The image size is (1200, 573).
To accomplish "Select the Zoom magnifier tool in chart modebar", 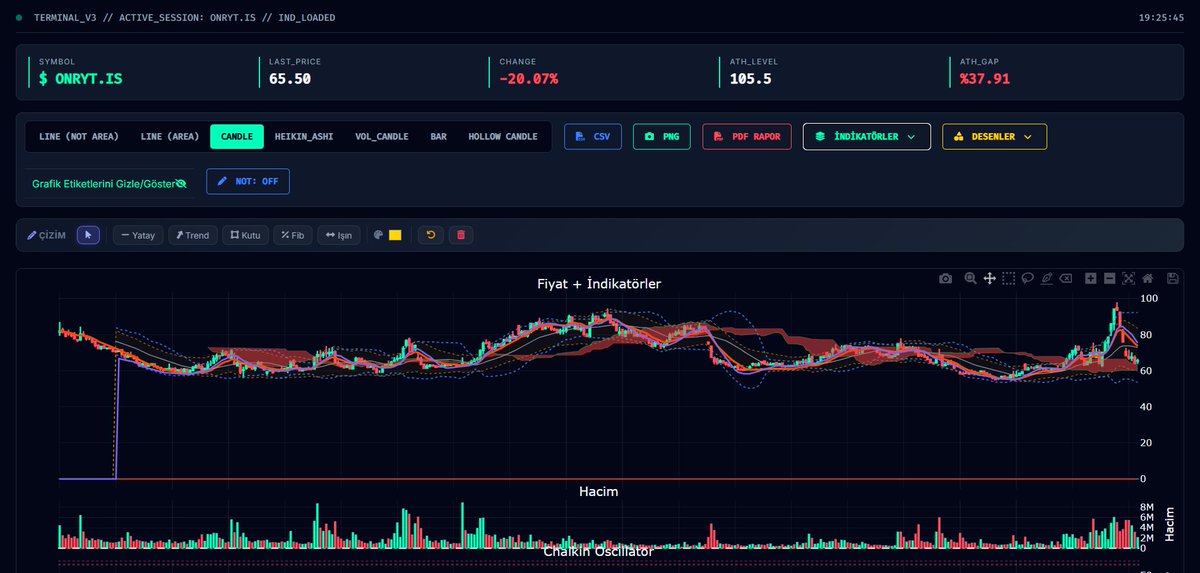I will point(970,279).
